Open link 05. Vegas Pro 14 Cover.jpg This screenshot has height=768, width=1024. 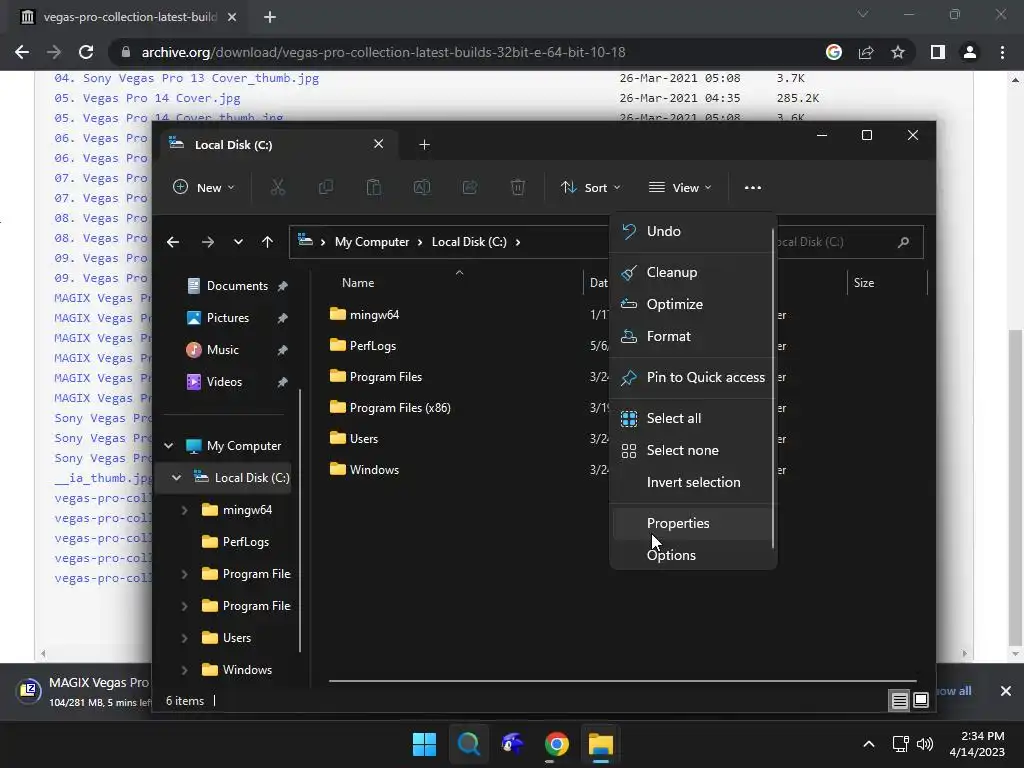pyautogui.click(x=148, y=99)
